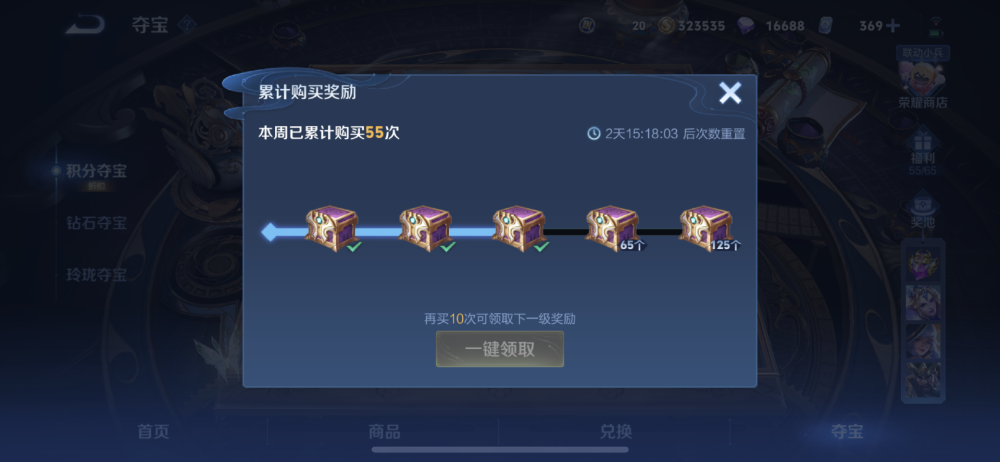Click the 一键领取 button
The width and height of the screenshot is (1000, 462).
(x=500, y=349)
